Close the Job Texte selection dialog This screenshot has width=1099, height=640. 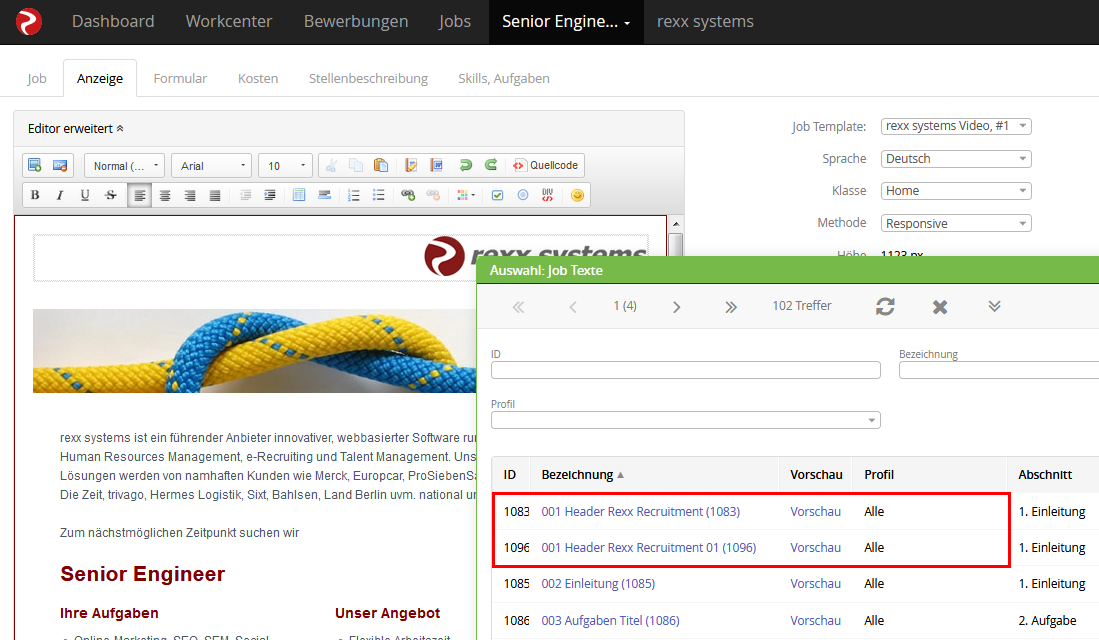click(940, 307)
